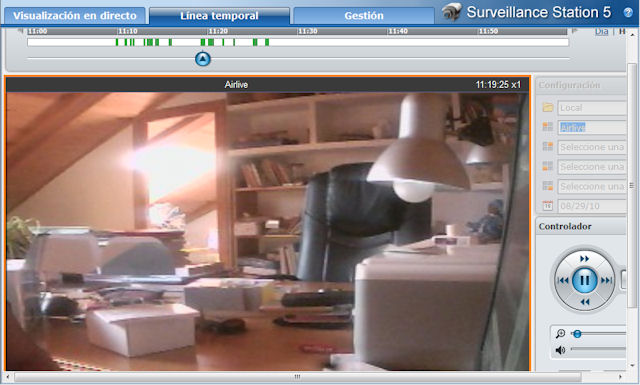Viewport: 640px width, 385px height.
Task: Skip to the previous recording
Action: click(563, 280)
